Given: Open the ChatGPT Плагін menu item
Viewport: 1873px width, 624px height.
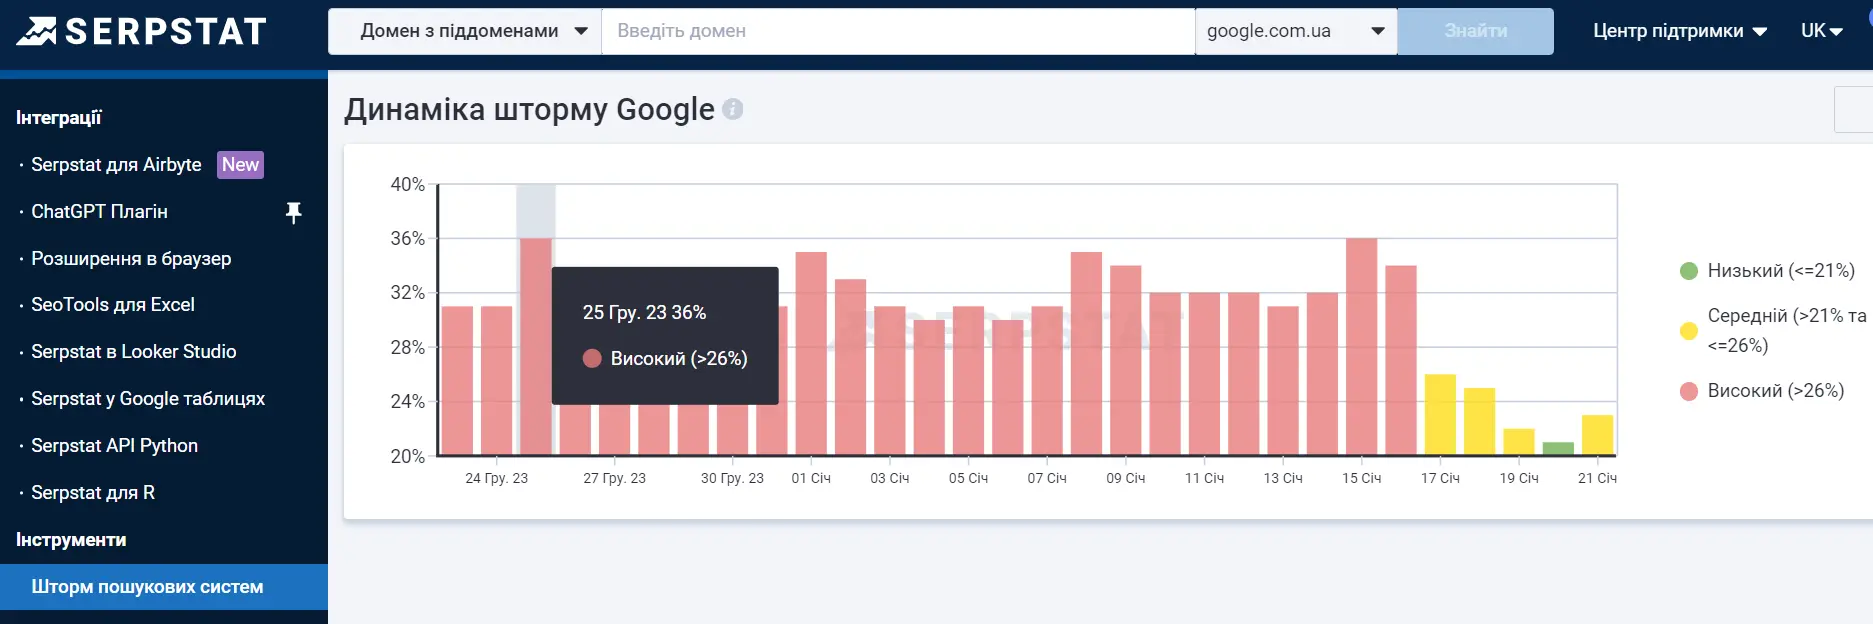Looking at the screenshot, I should click(99, 212).
